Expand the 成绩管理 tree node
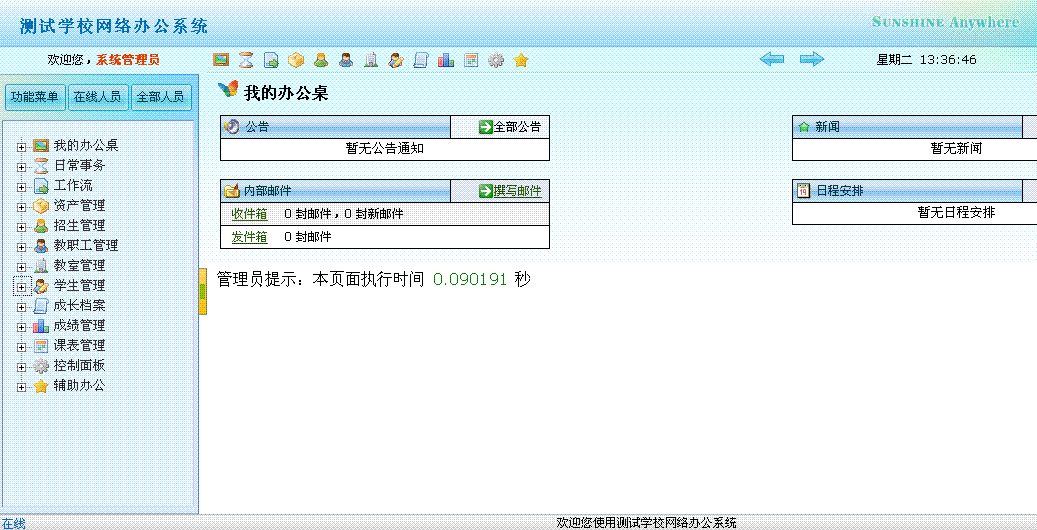 (22, 327)
